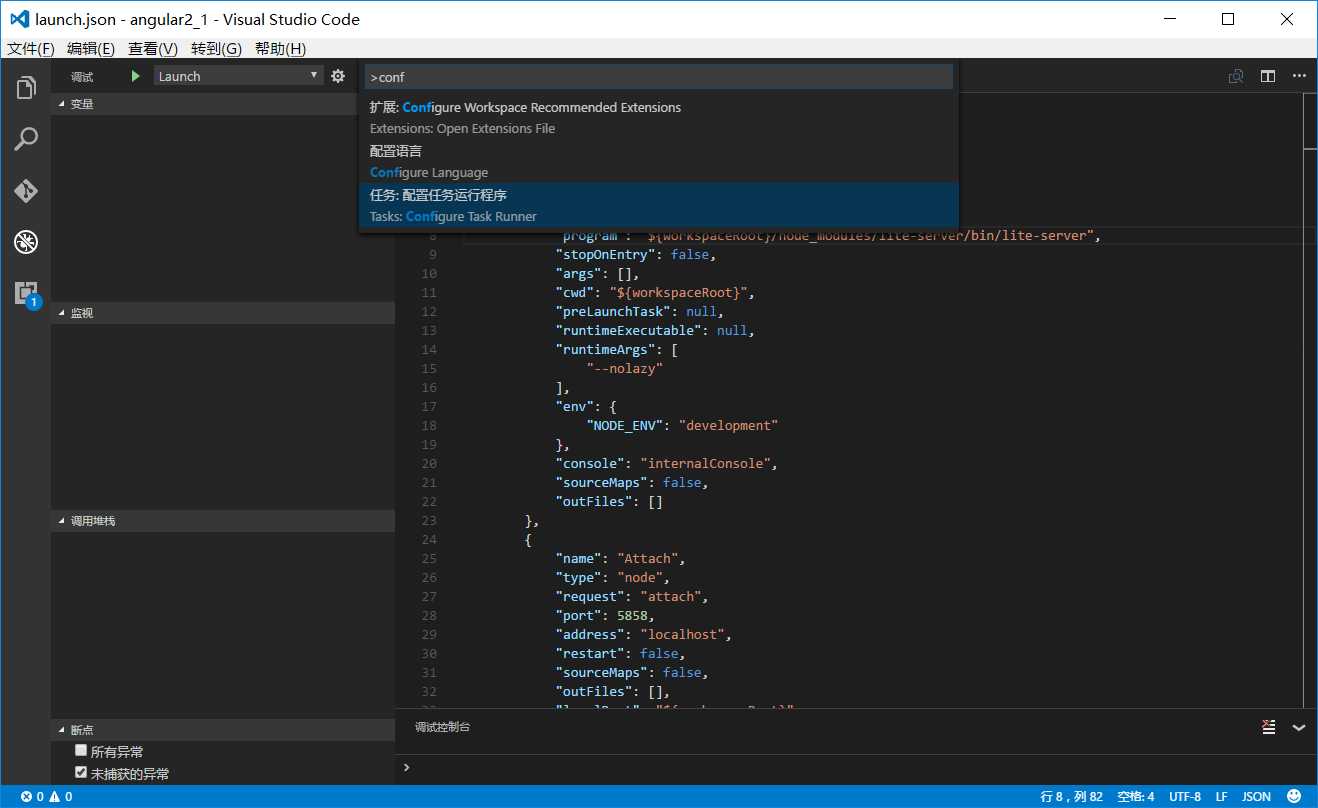Collapse the 变量 section
The image size is (1318, 808).
pyautogui.click(x=223, y=104)
